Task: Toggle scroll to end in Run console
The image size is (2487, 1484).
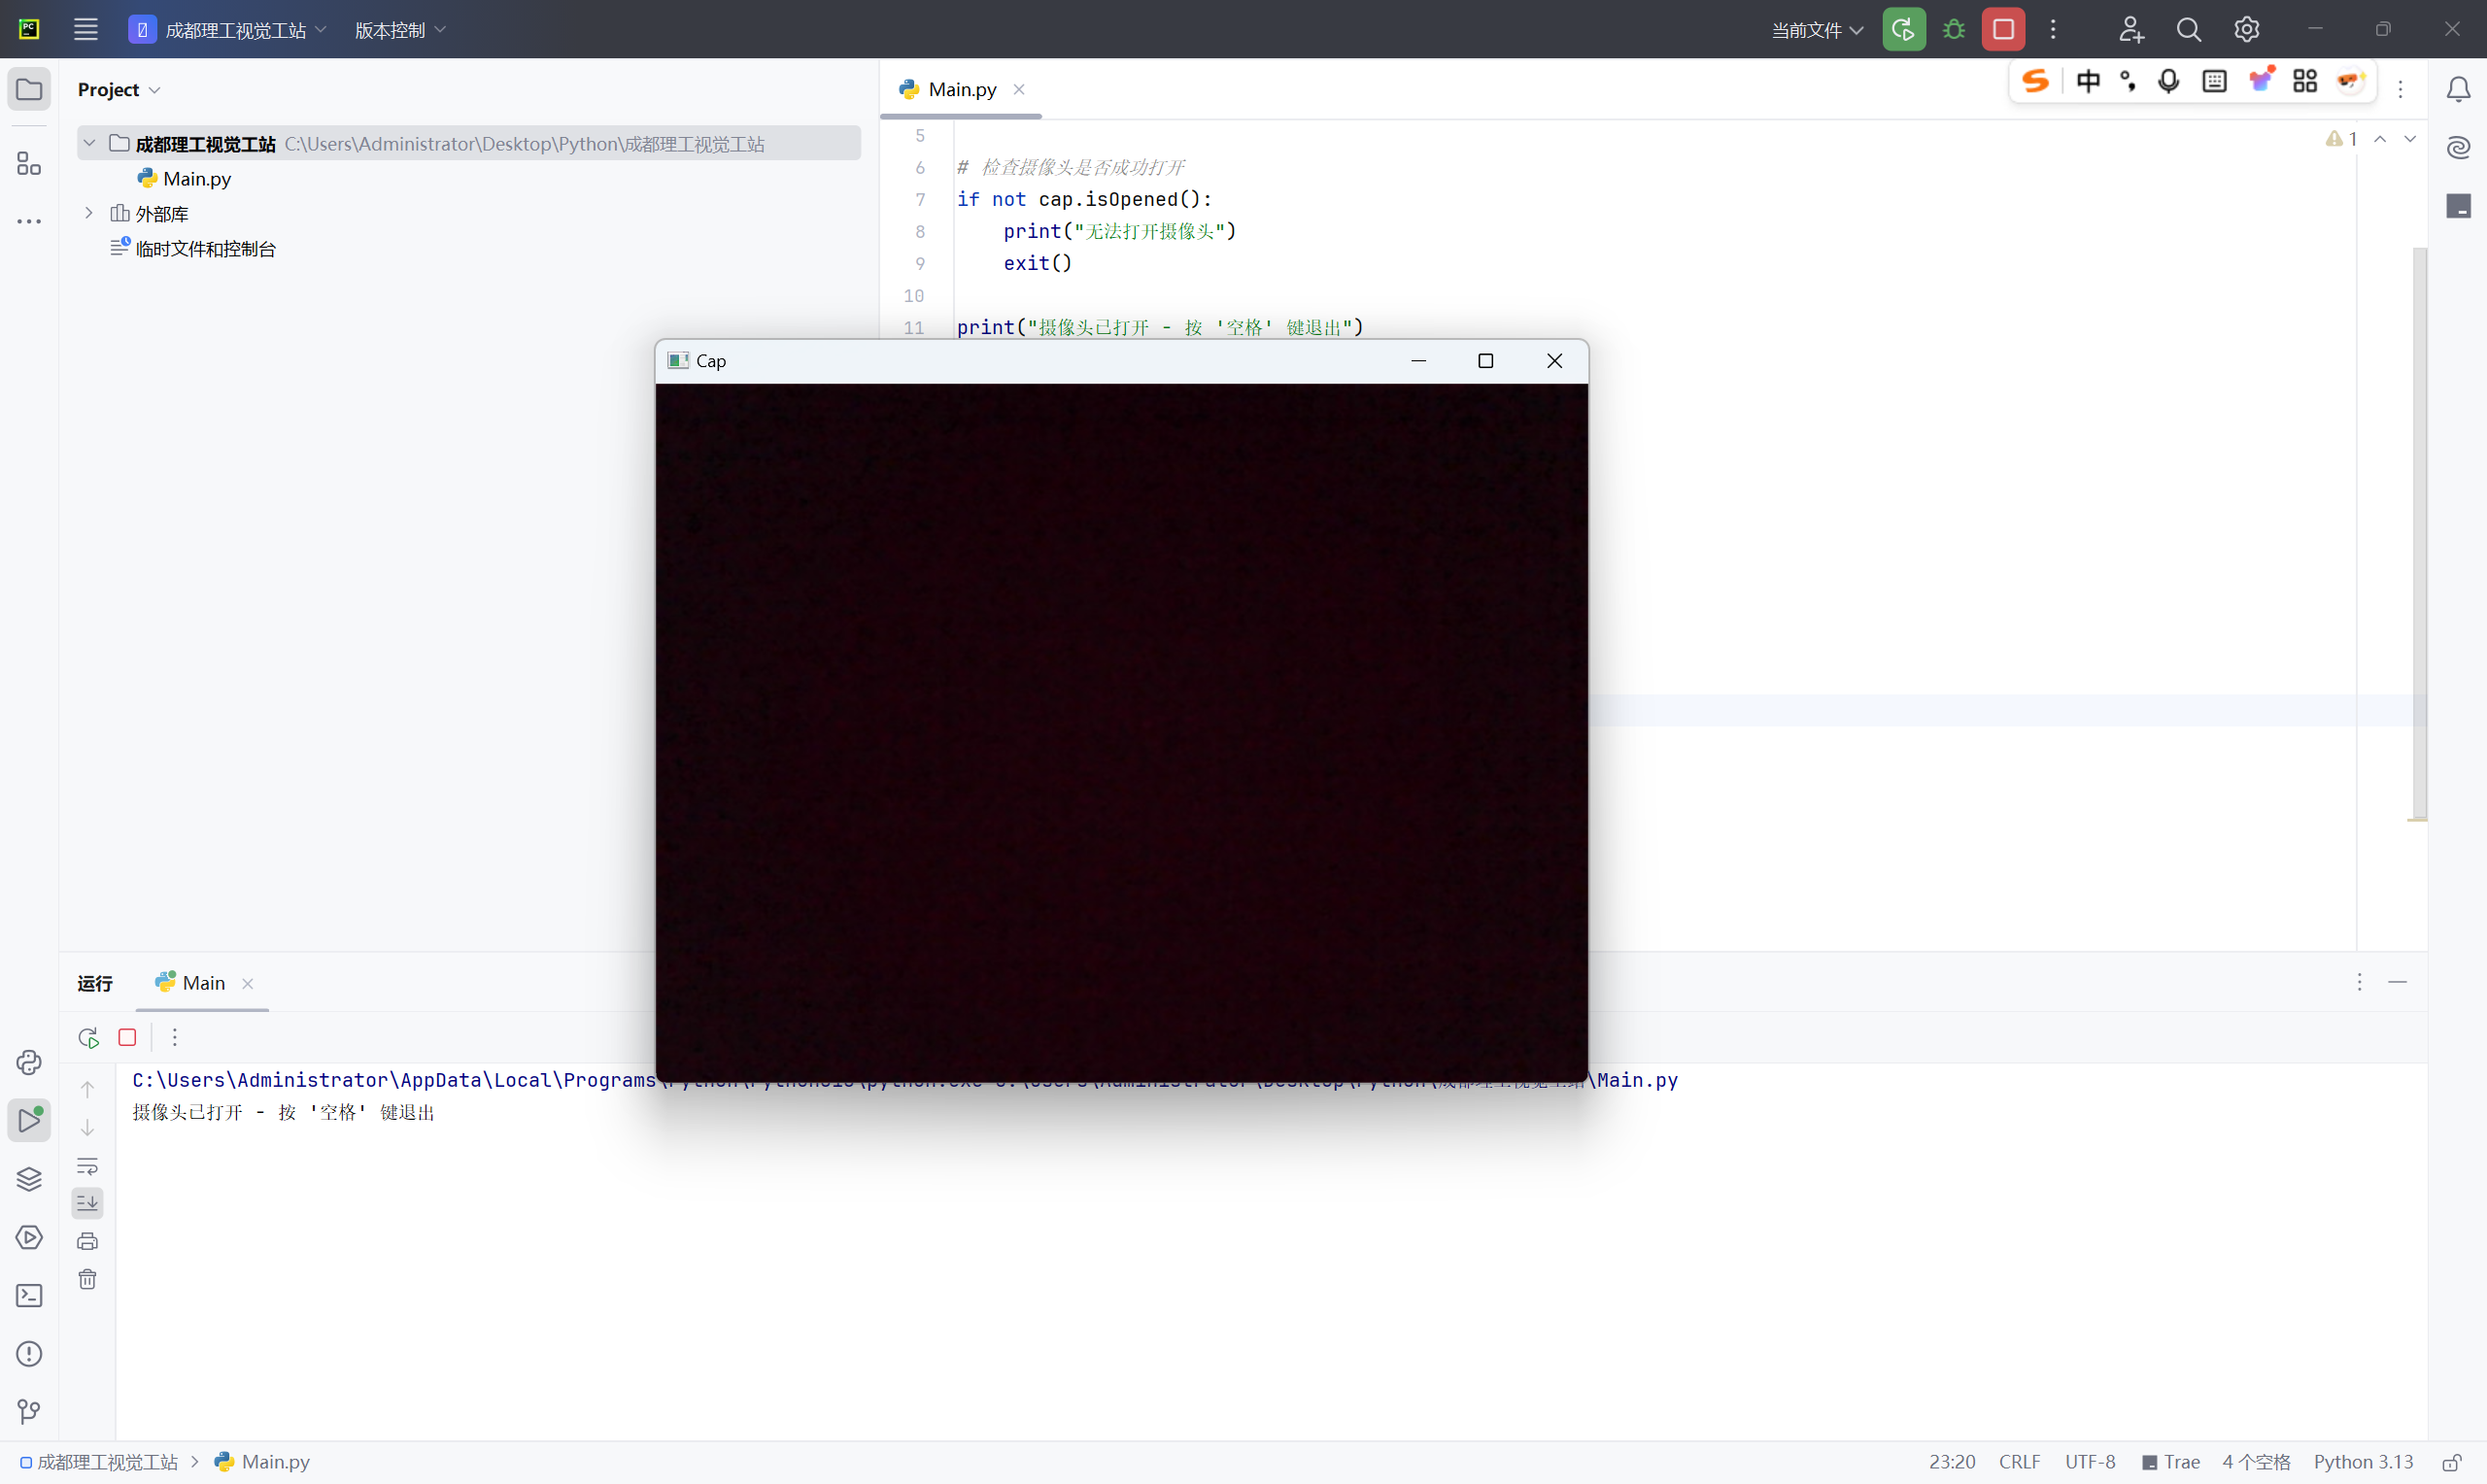Action: (x=88, y=1203)
